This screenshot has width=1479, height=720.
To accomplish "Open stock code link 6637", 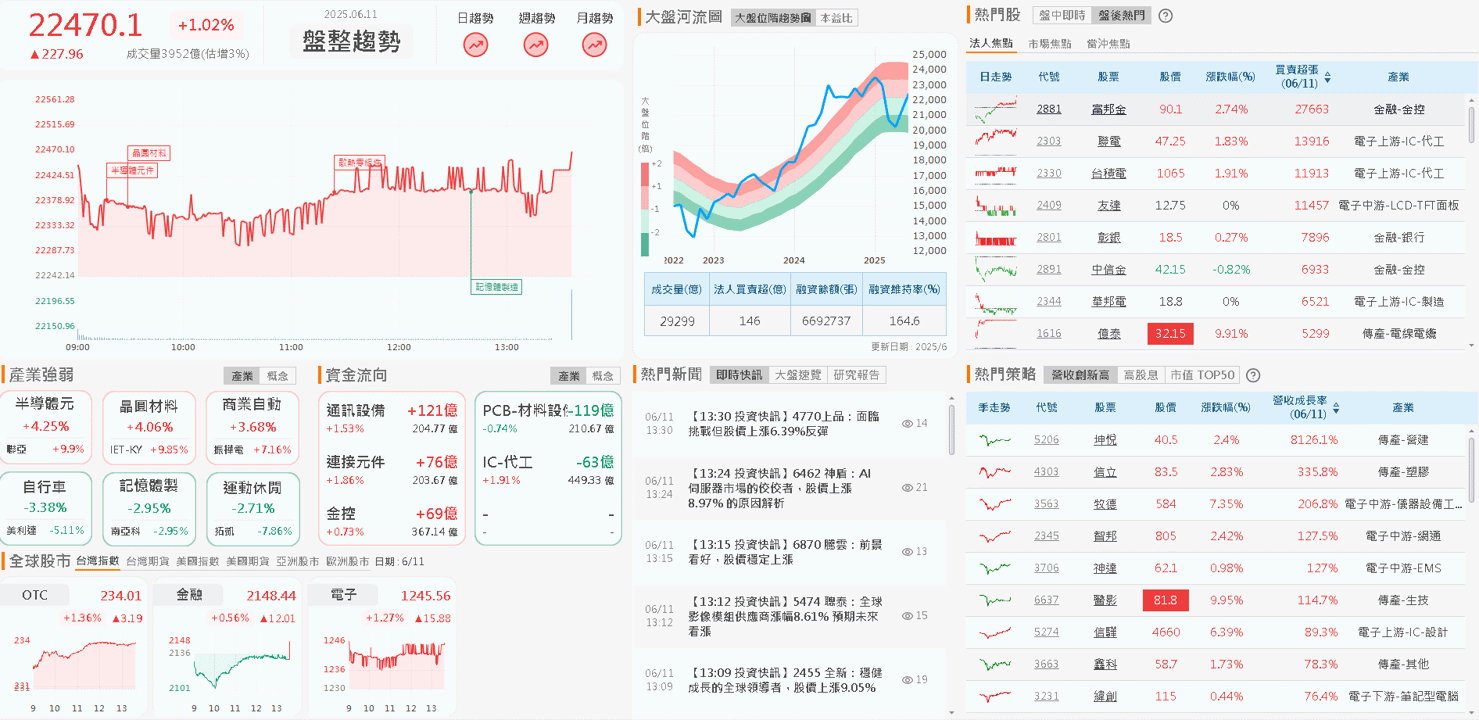I will tap(1046, 600).
